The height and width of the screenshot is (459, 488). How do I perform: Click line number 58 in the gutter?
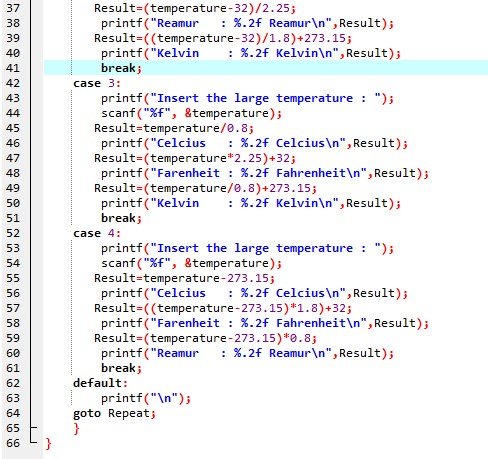tap(13, 323)
